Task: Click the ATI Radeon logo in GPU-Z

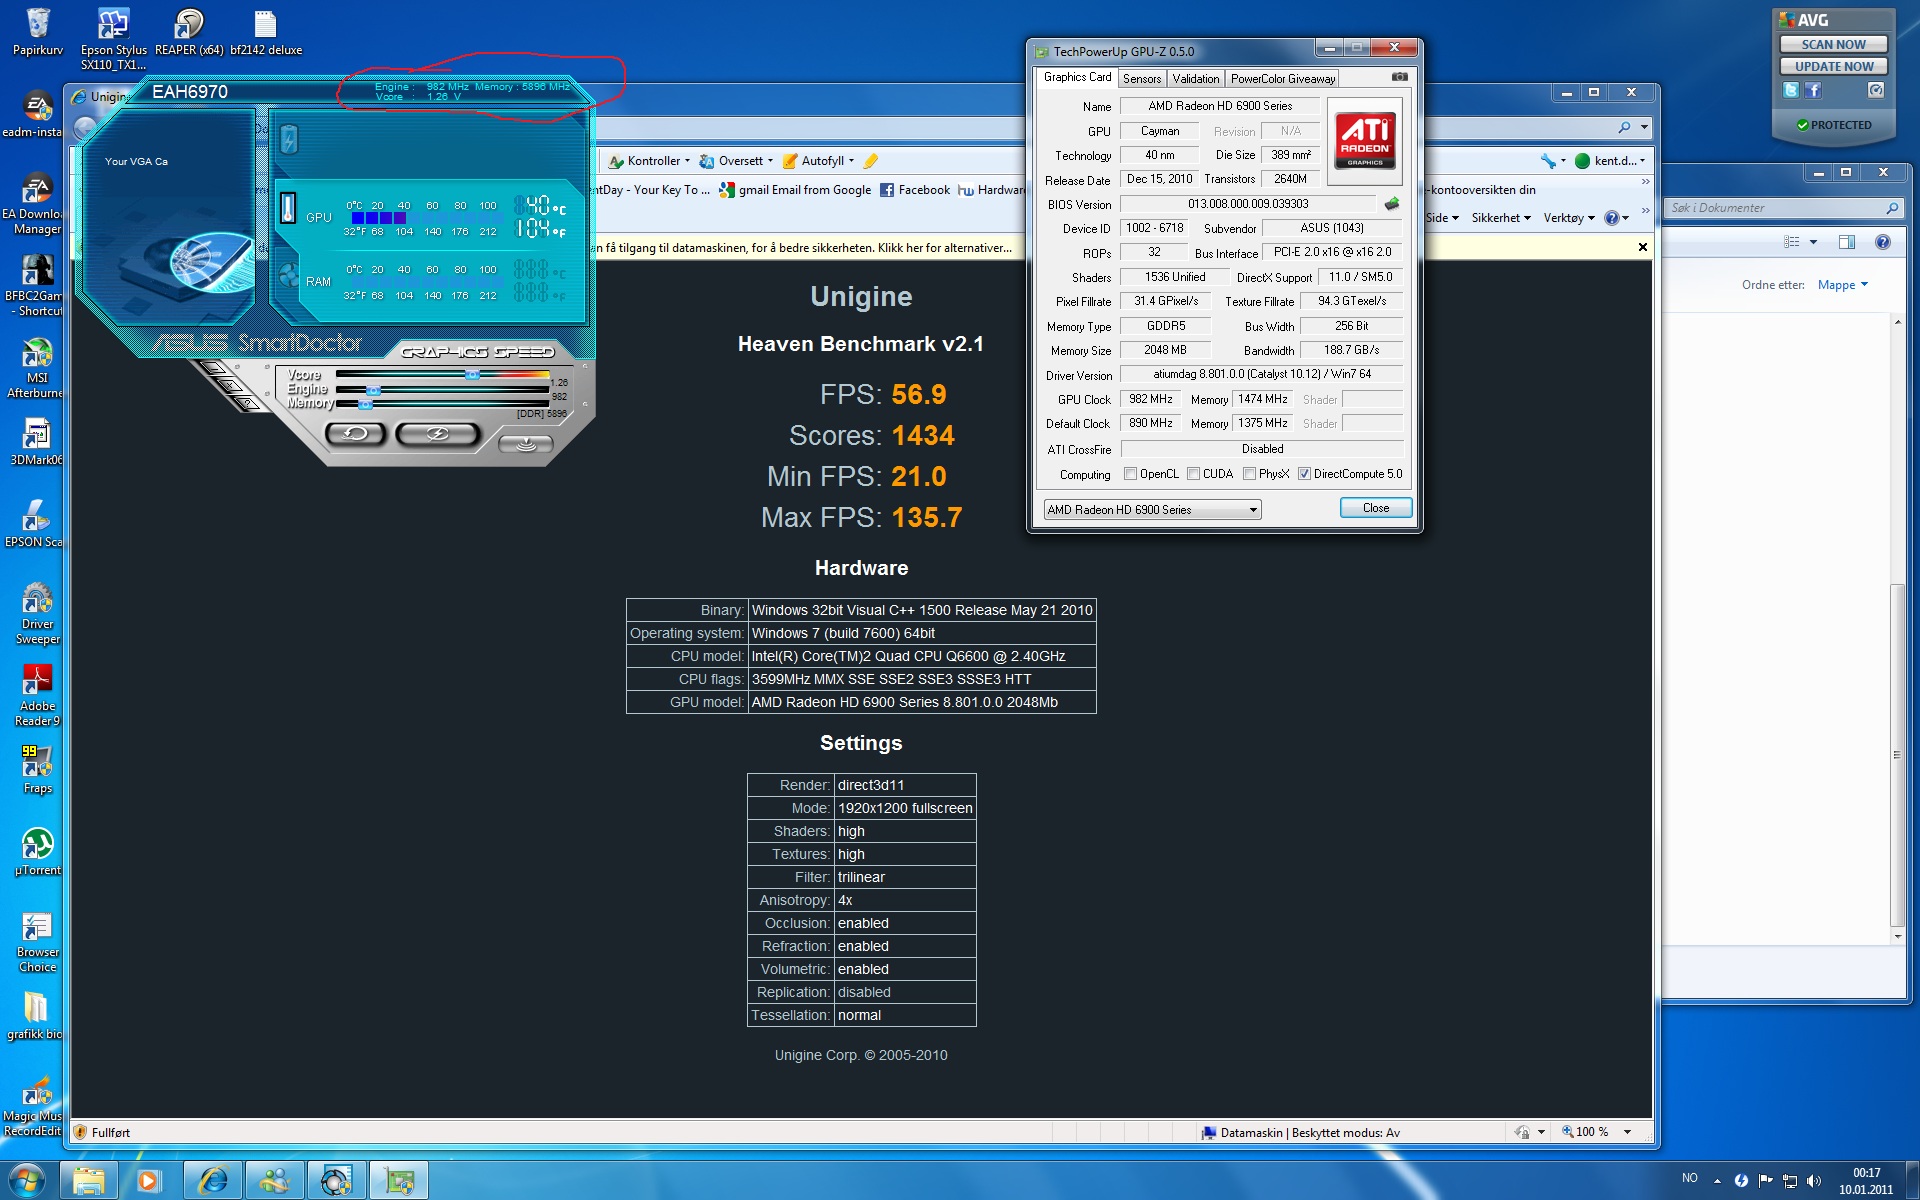Action: (1365, 141)
